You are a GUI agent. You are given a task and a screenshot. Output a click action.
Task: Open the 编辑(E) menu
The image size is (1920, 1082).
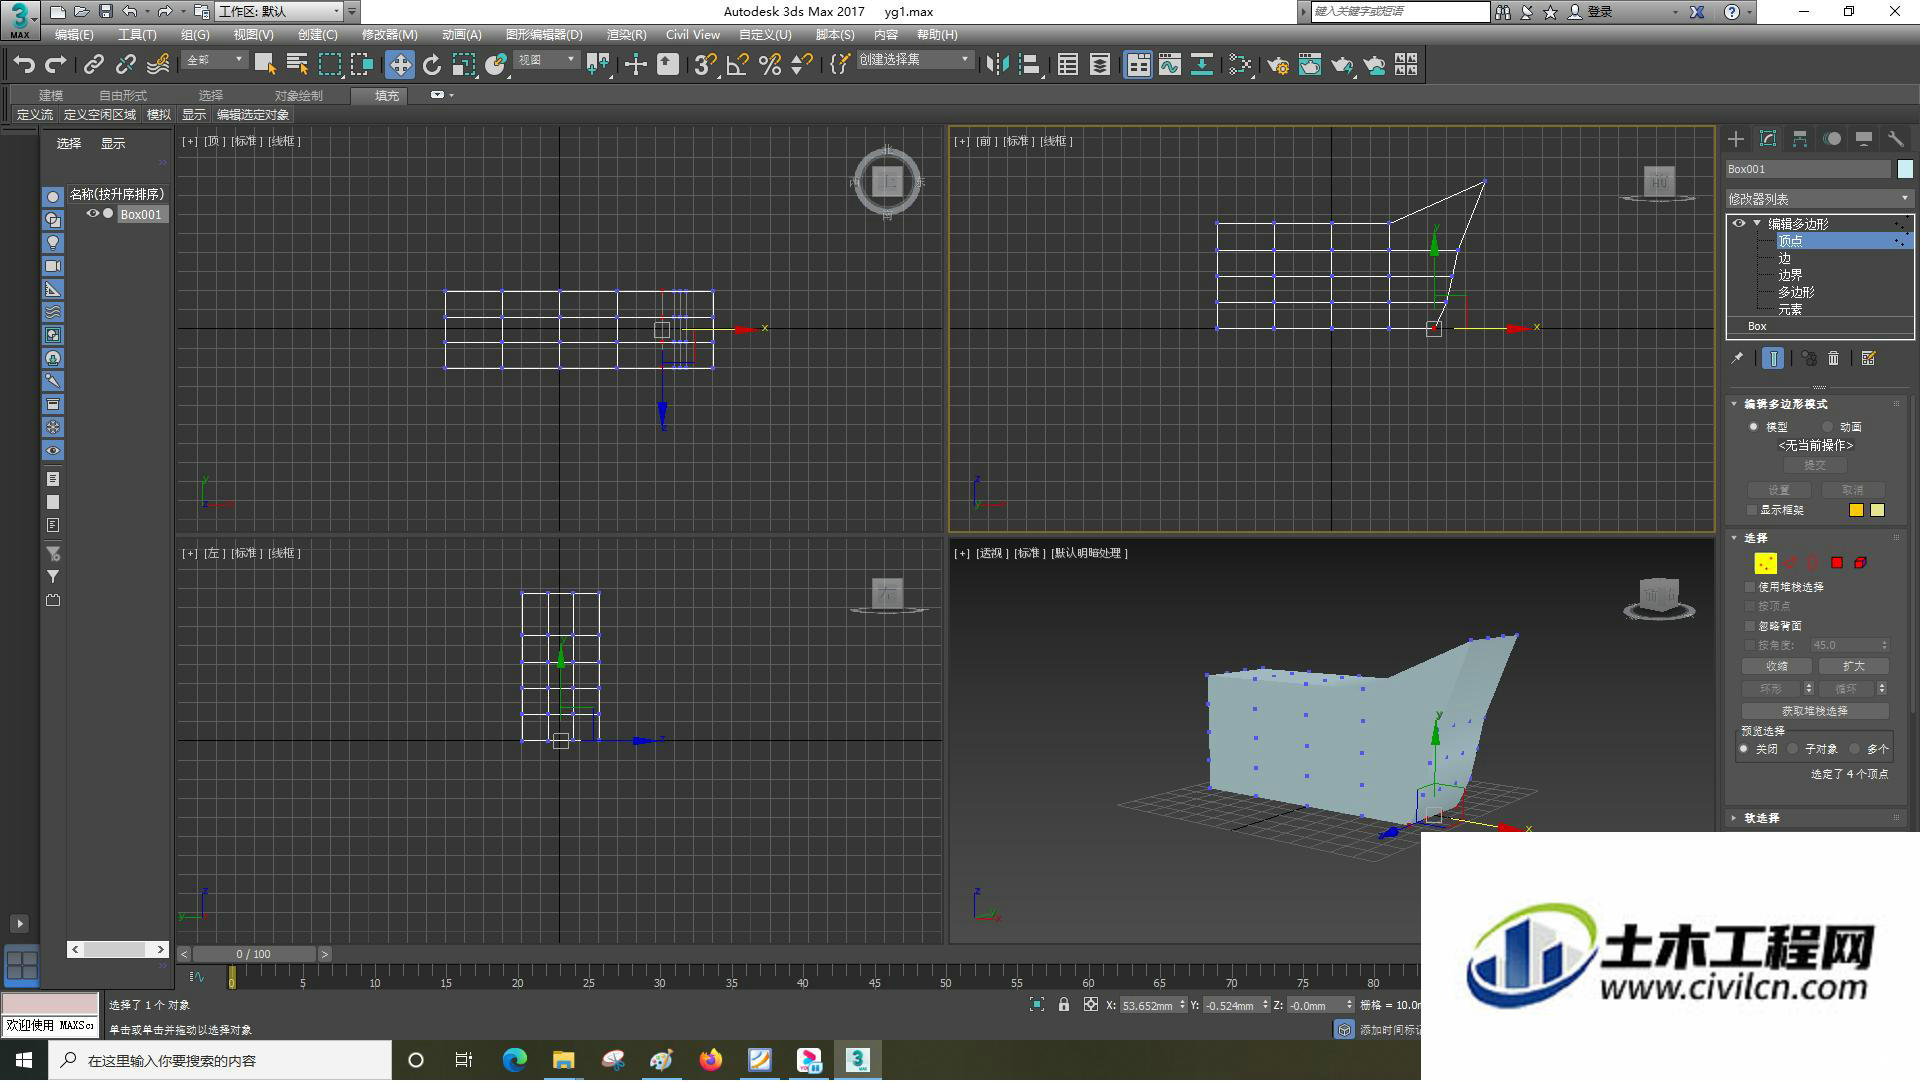[x=74, y=35]
